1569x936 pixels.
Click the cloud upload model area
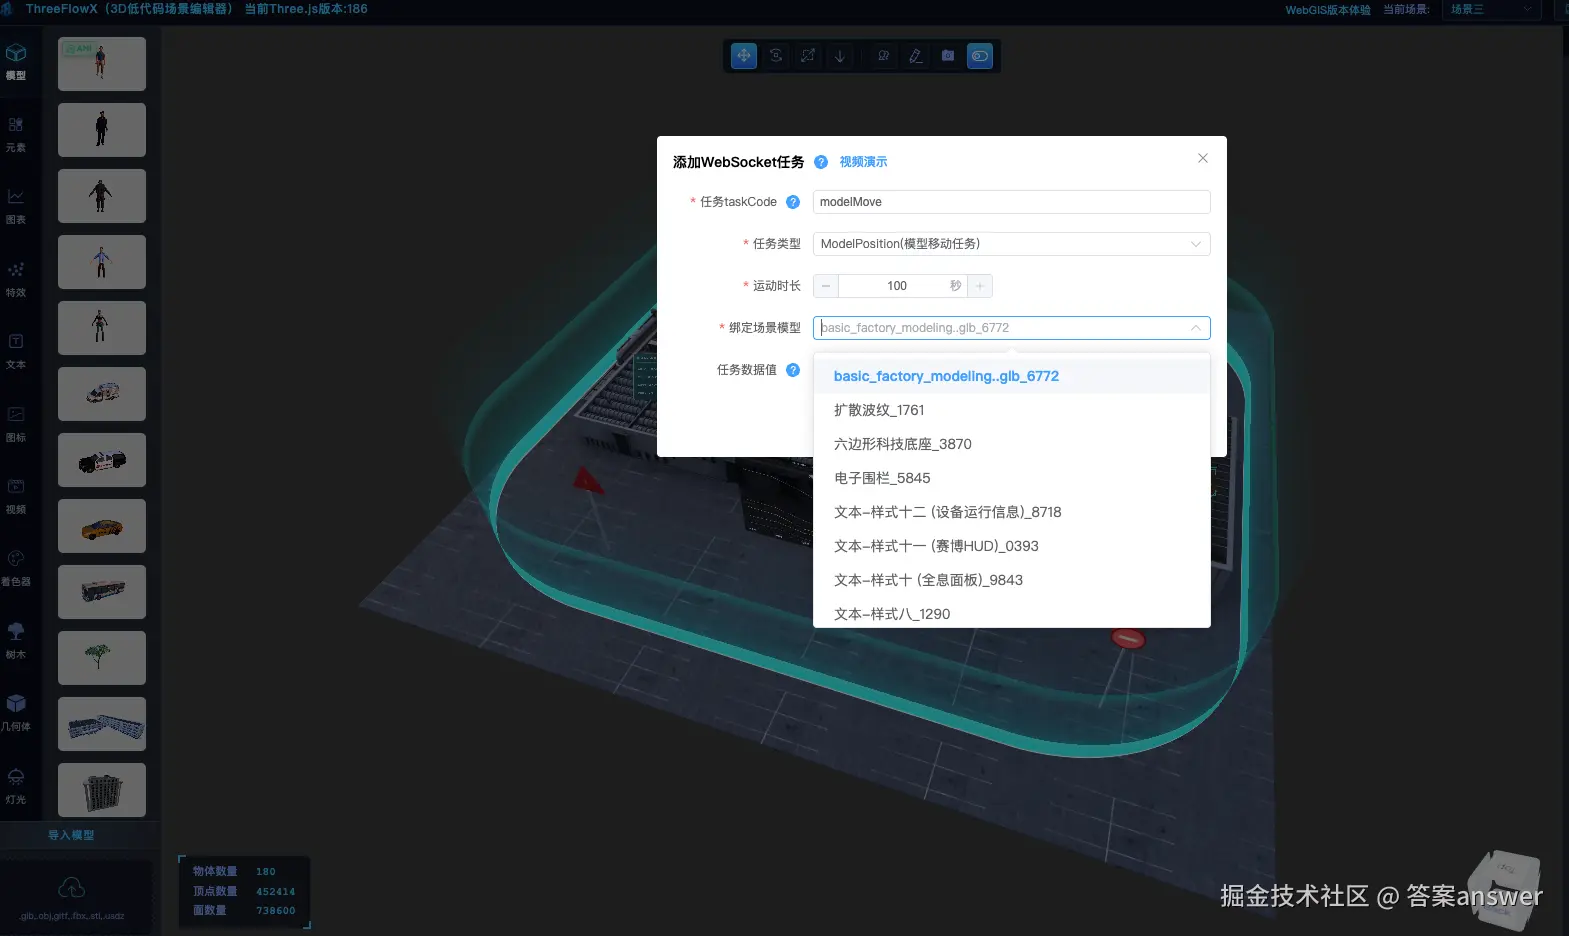72,896
